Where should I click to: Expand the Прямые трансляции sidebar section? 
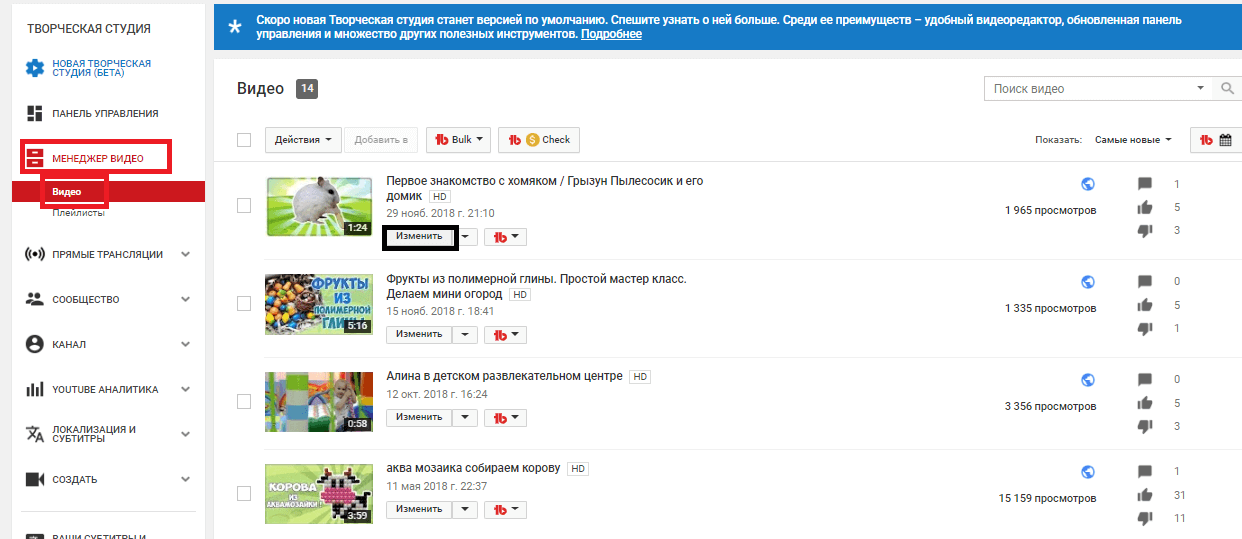click(185, 254)
